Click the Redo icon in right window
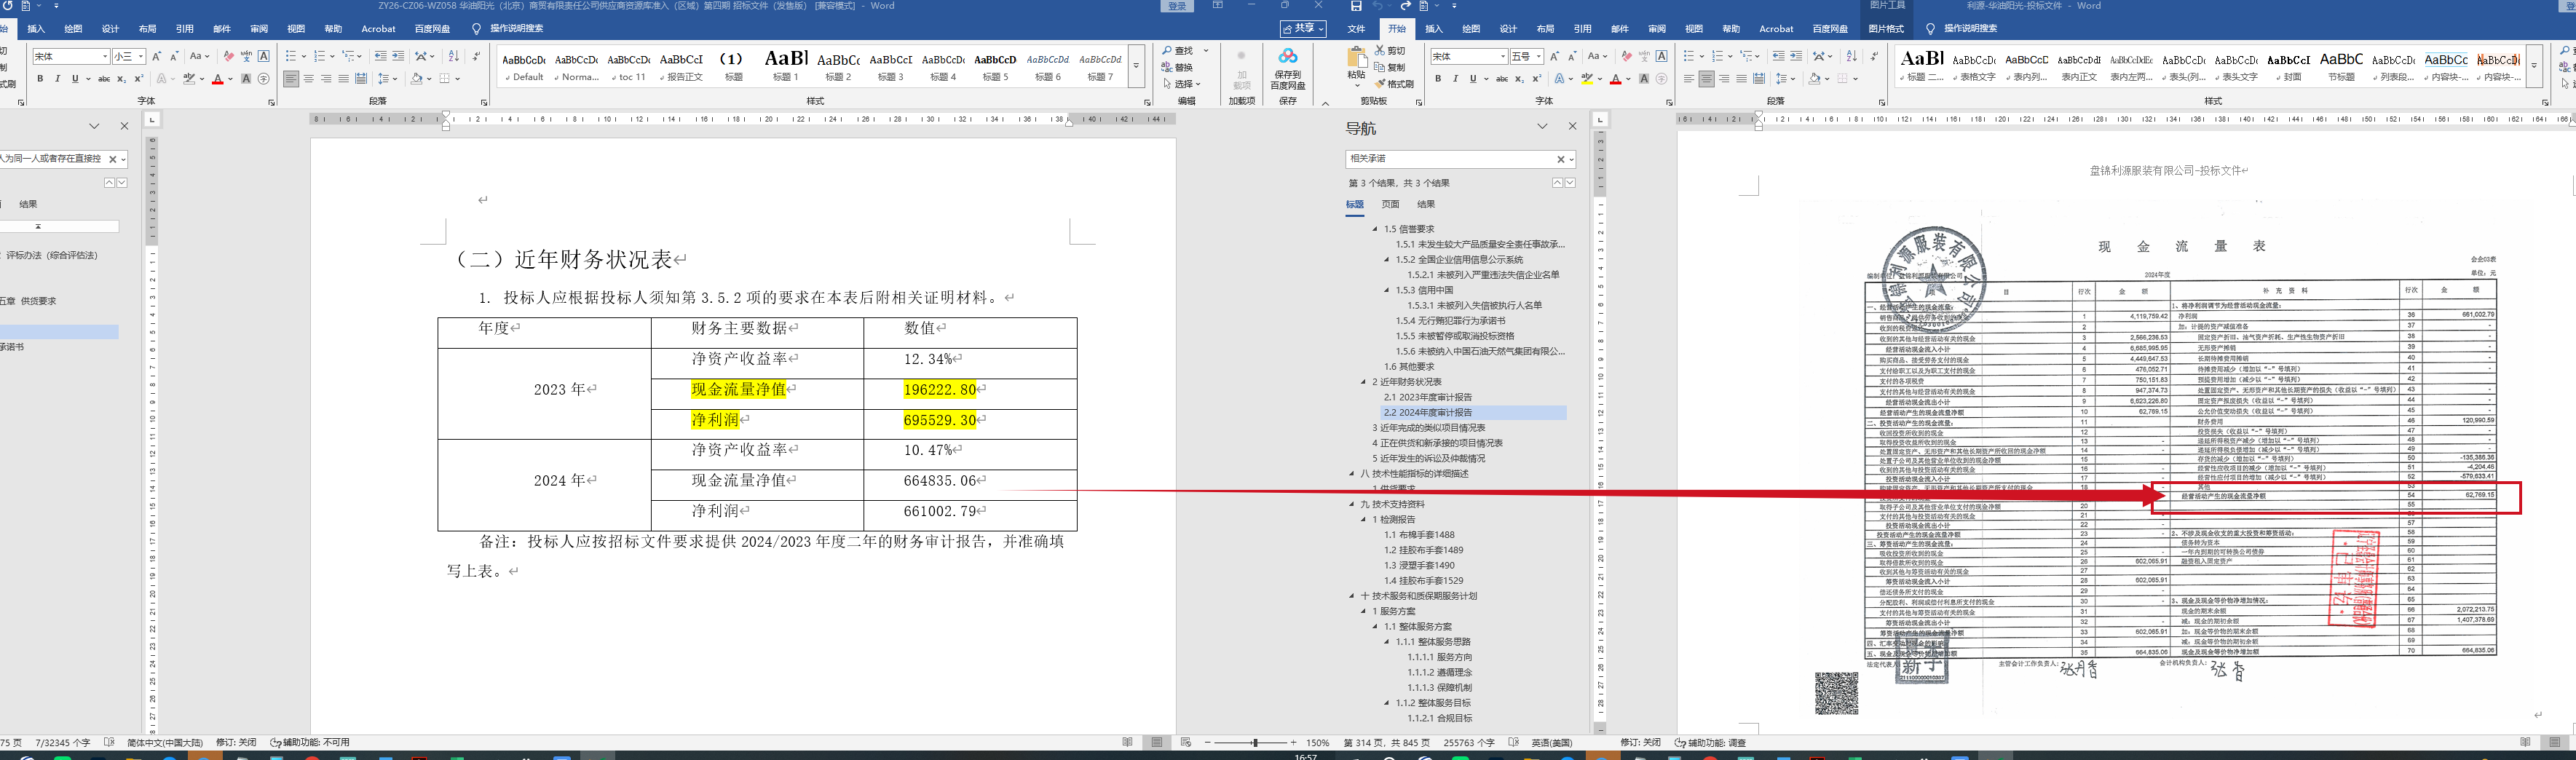The image size is (2576, 760). click(1405, 6)
